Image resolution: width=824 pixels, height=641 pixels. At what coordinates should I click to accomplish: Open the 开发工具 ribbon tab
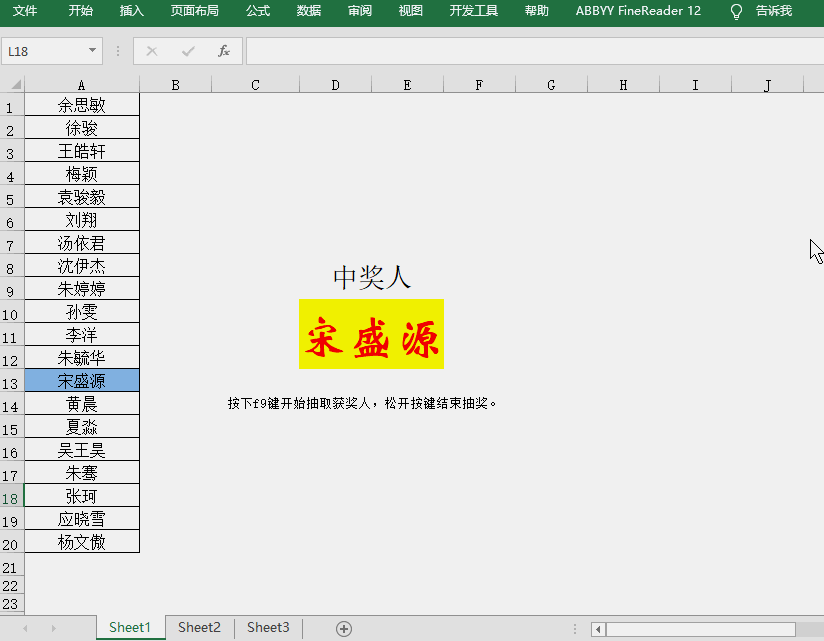click(x=473, y=11)
